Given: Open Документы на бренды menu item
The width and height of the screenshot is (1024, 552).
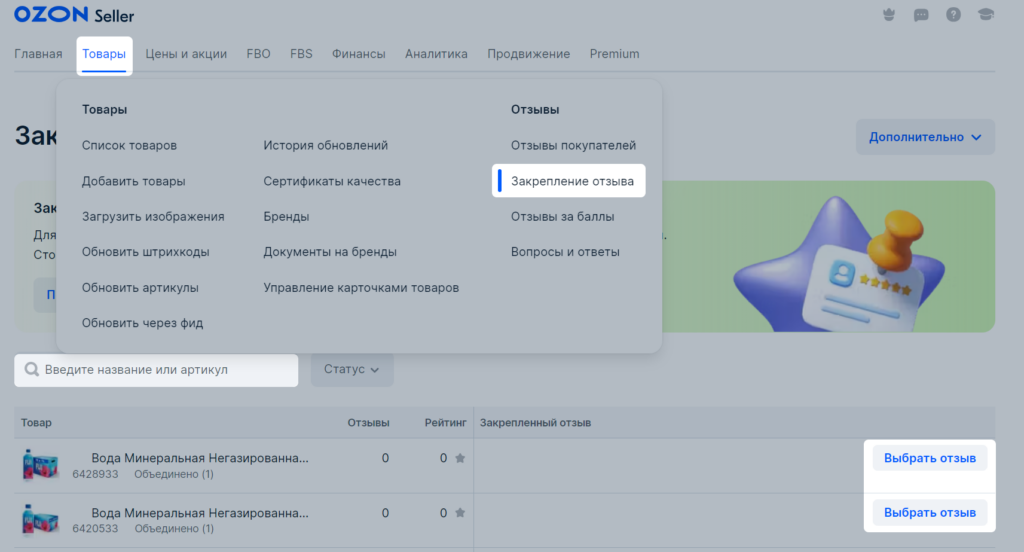Looking at the screenshot, I should click(330, 252).
